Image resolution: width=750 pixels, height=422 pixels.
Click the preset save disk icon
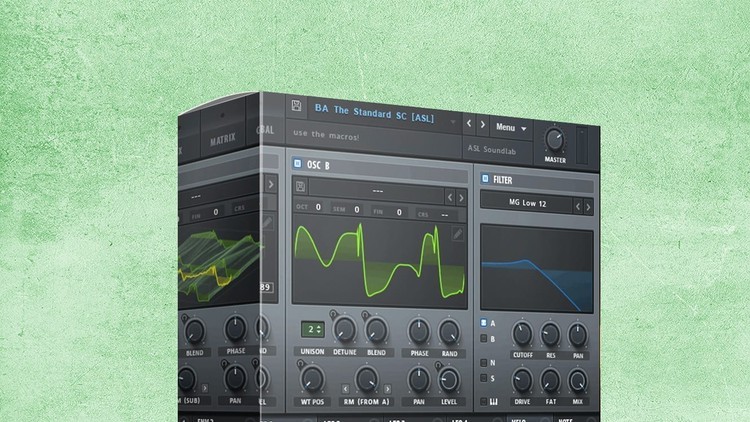pyautogui.click(x=297, y=105)
